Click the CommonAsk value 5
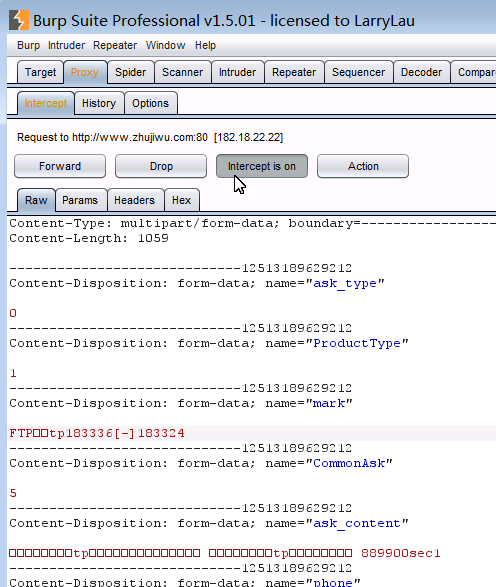The image size is (496, 587). 13,493
